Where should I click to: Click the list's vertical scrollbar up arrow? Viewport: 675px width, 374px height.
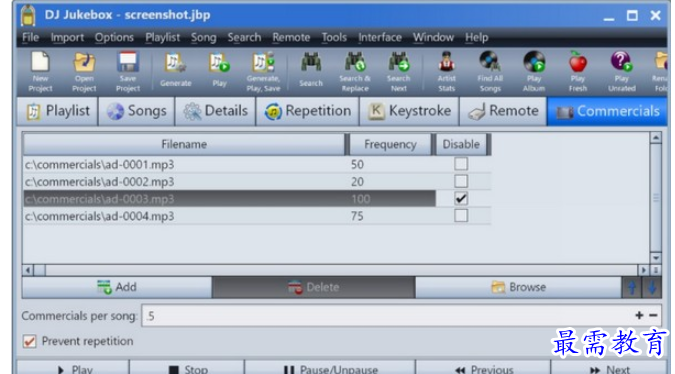point(656,138)
